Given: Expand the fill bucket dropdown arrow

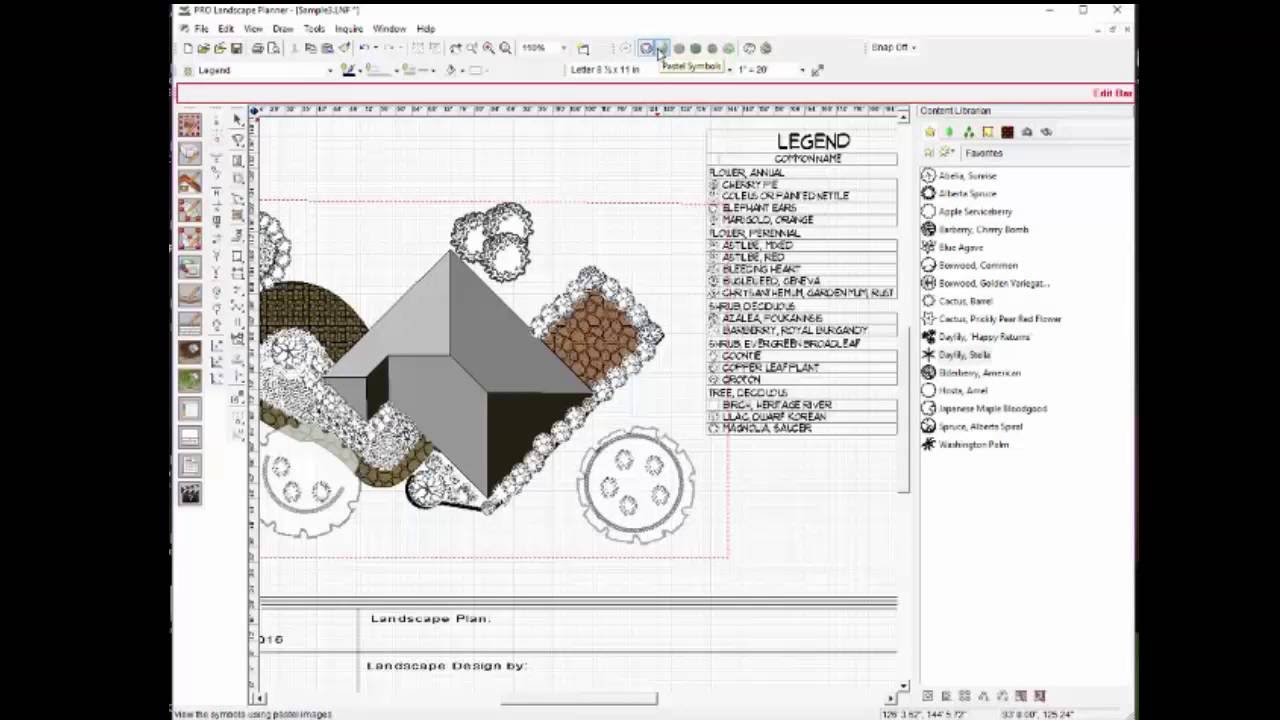Looking at the screenshot, I should coord(462,70).
